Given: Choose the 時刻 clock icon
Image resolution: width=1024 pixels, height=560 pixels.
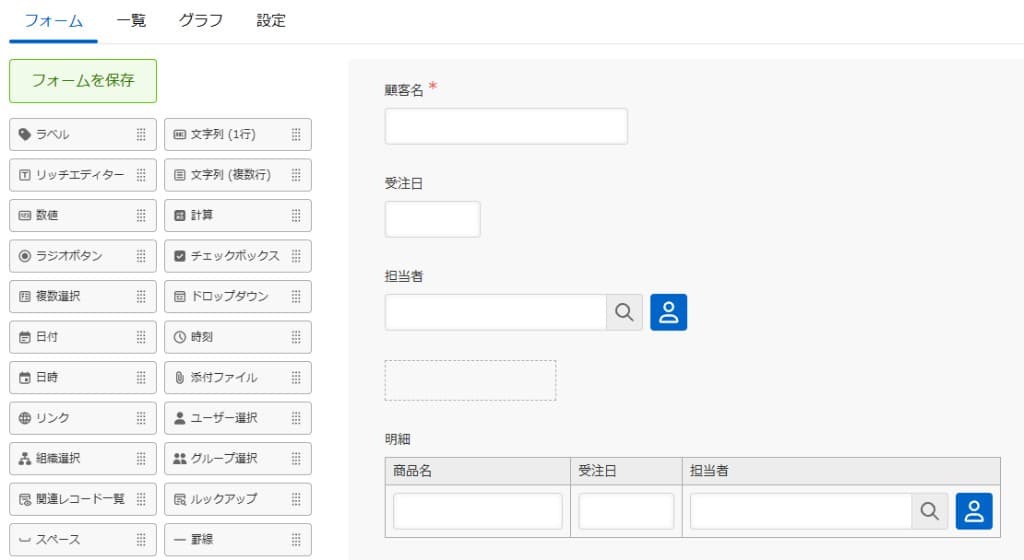Looking at the screenshot, I should coord(180,337).
